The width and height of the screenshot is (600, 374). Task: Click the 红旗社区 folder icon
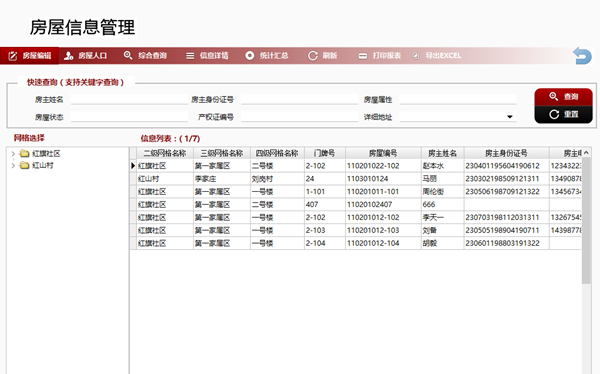point(24,154)
